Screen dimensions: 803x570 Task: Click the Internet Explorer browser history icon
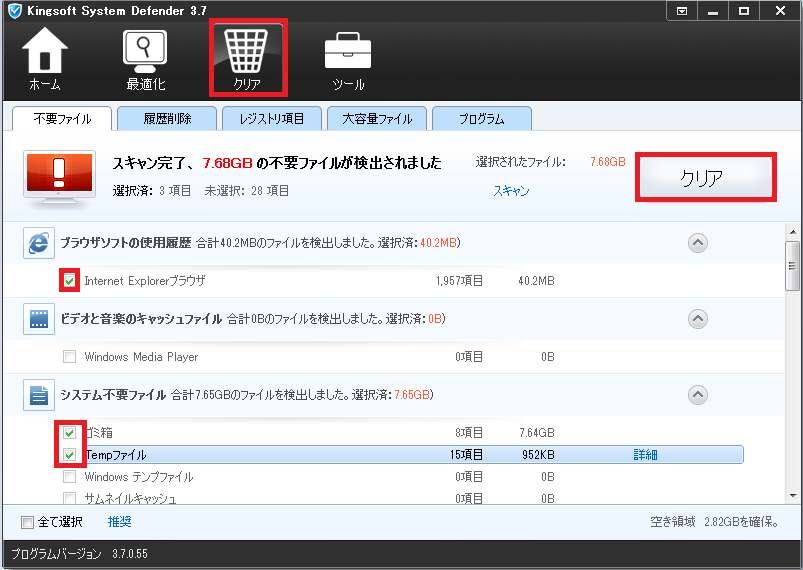(x=39, y=243)
